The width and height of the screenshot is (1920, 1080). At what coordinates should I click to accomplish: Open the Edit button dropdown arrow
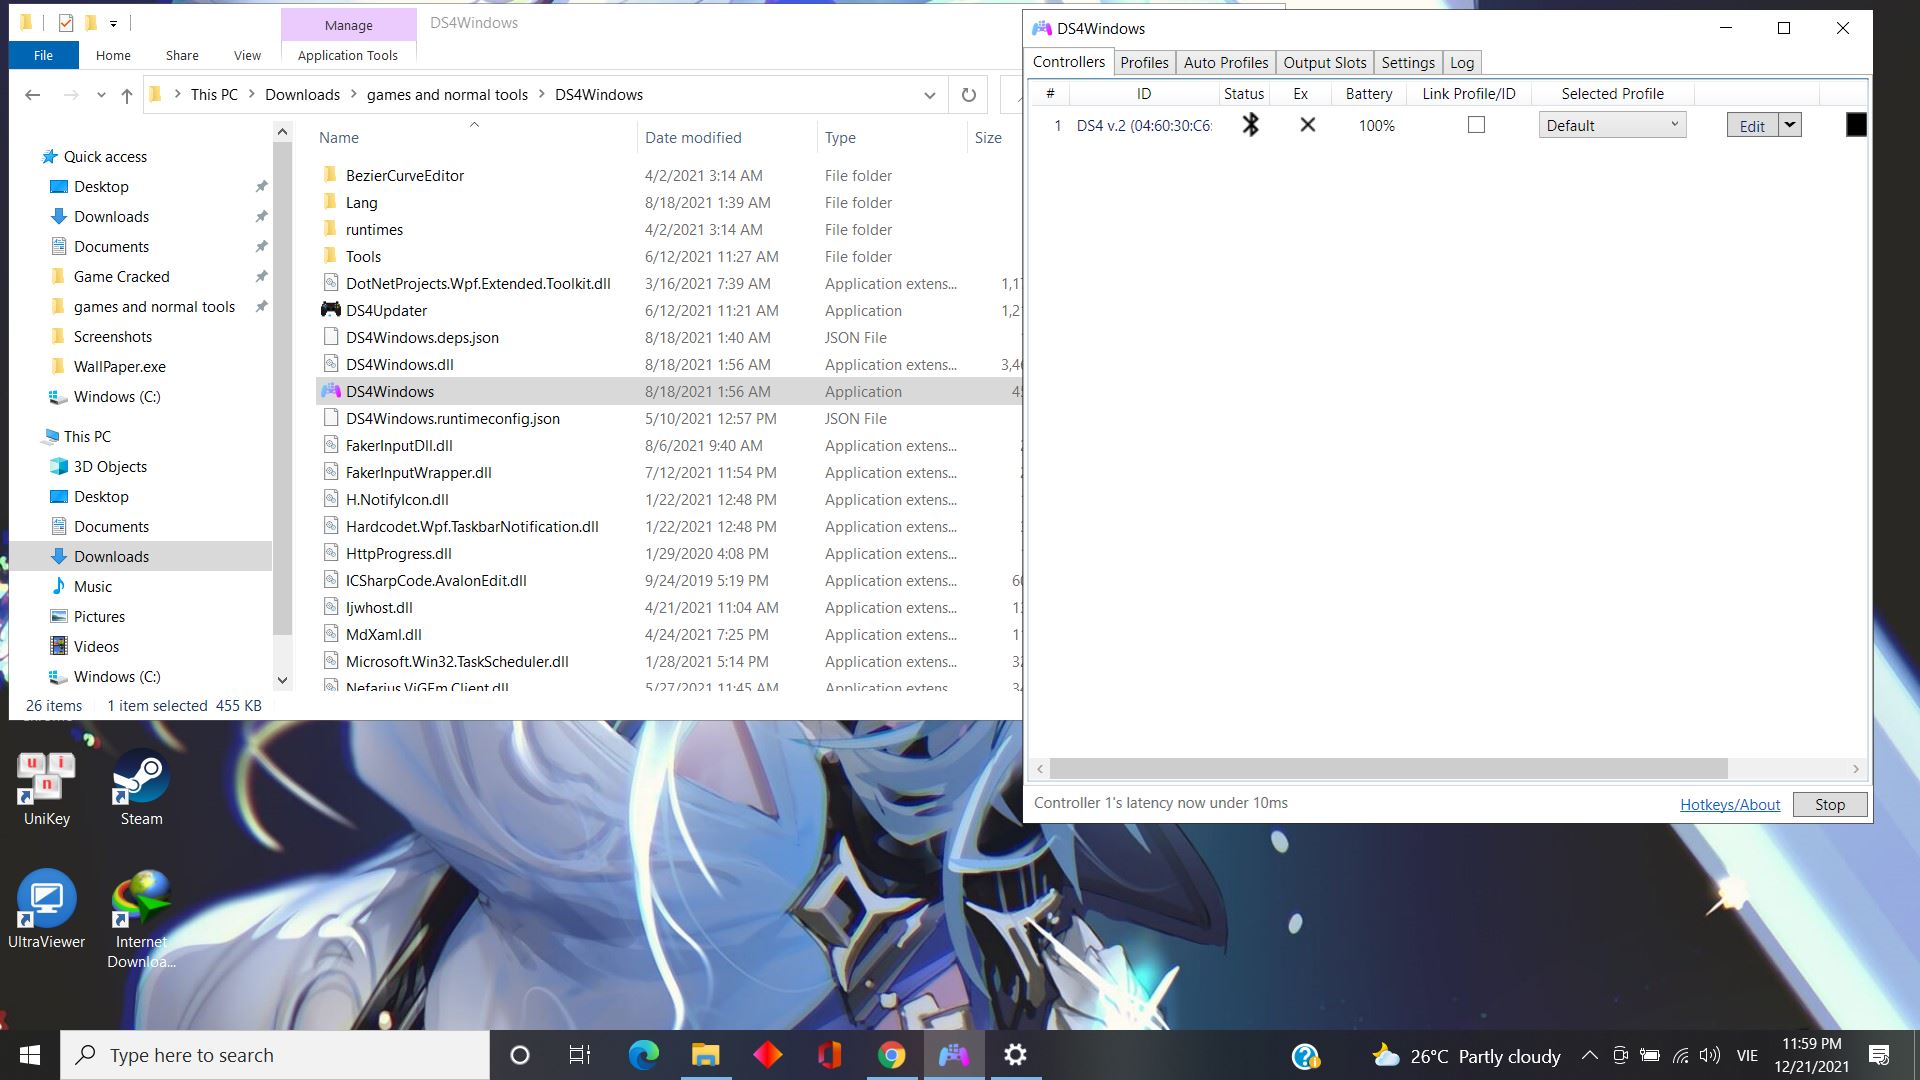pyautogui.click(x=1790, y=125)
